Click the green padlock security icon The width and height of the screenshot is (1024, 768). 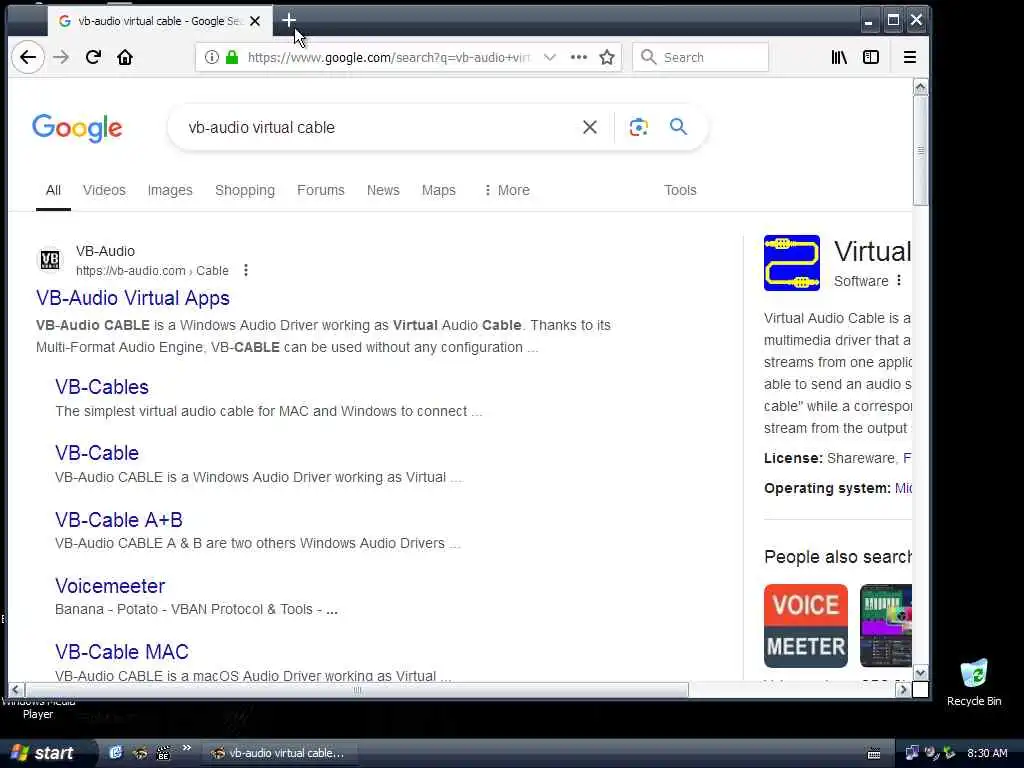pos(232,57)
